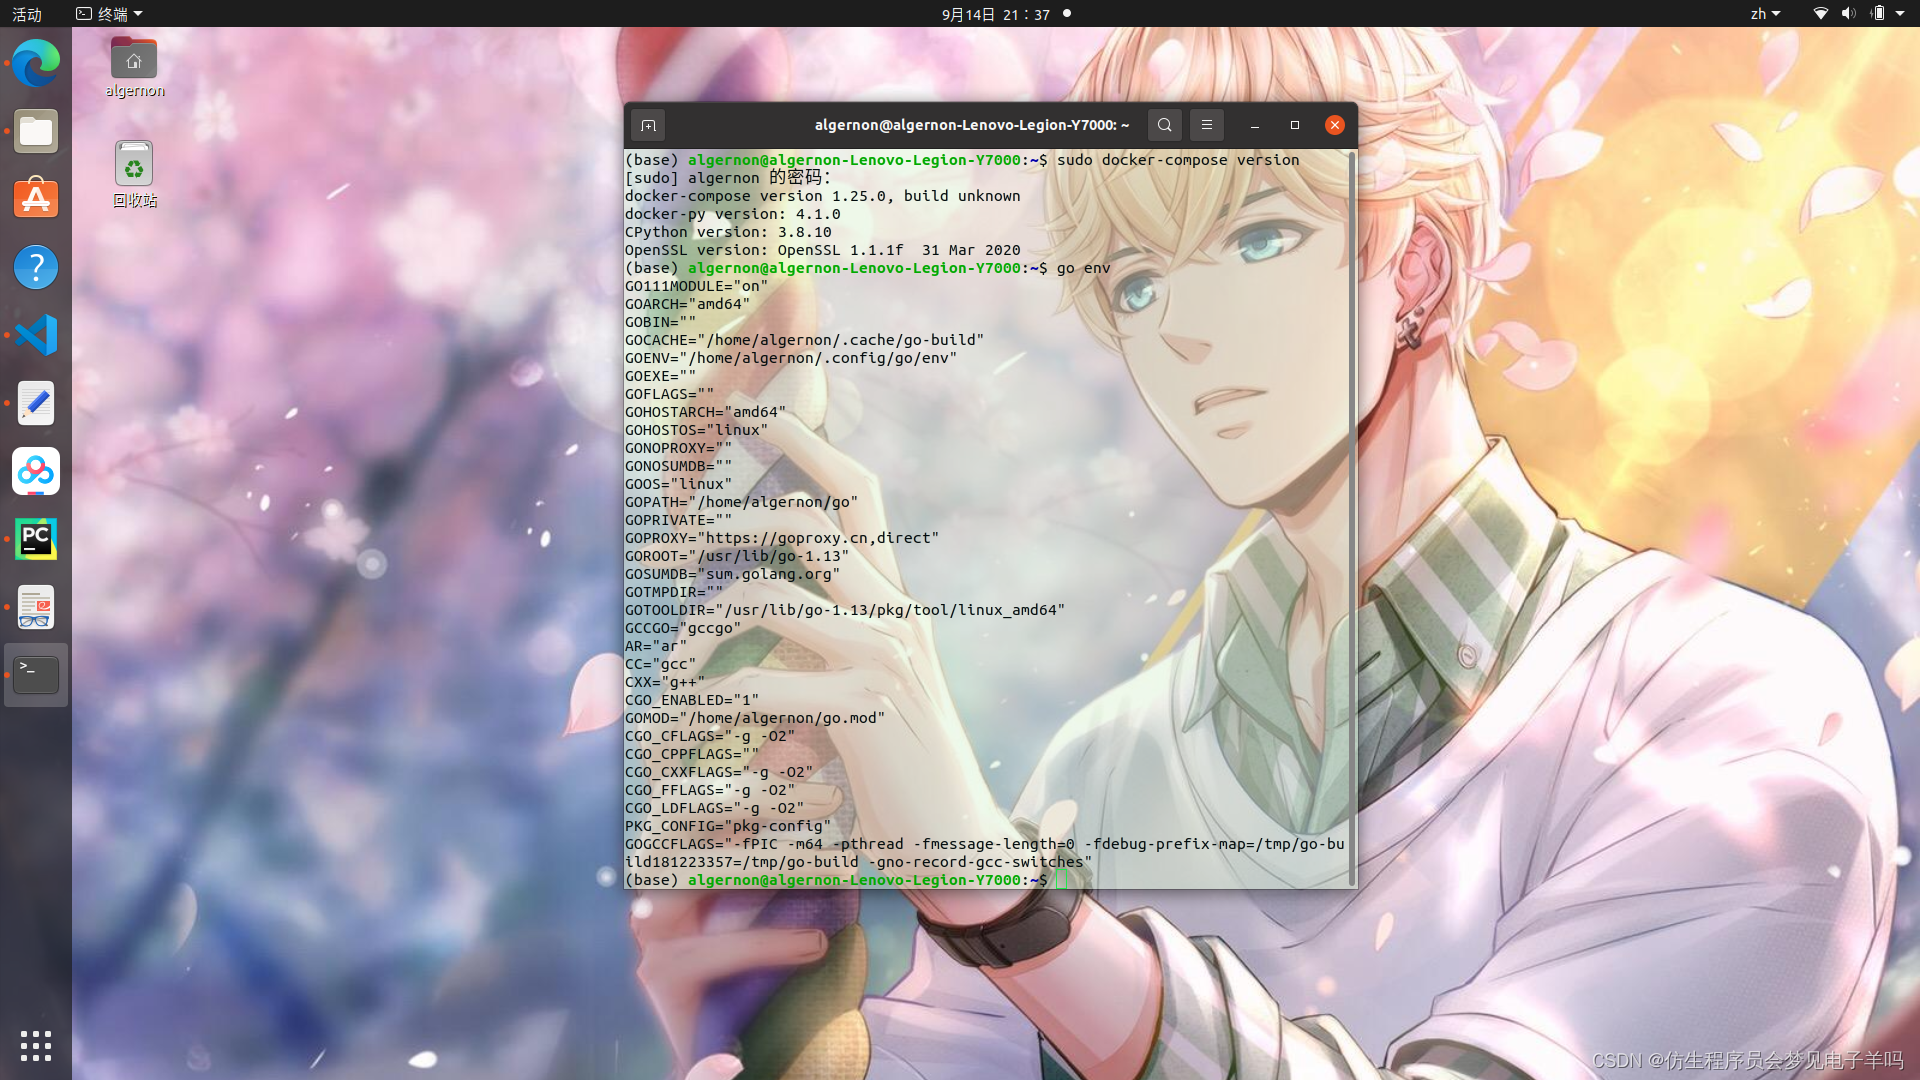Click the GOTOOLDIR path line
This screenshot has height=1080, width=1920.
tap(845, 610)
